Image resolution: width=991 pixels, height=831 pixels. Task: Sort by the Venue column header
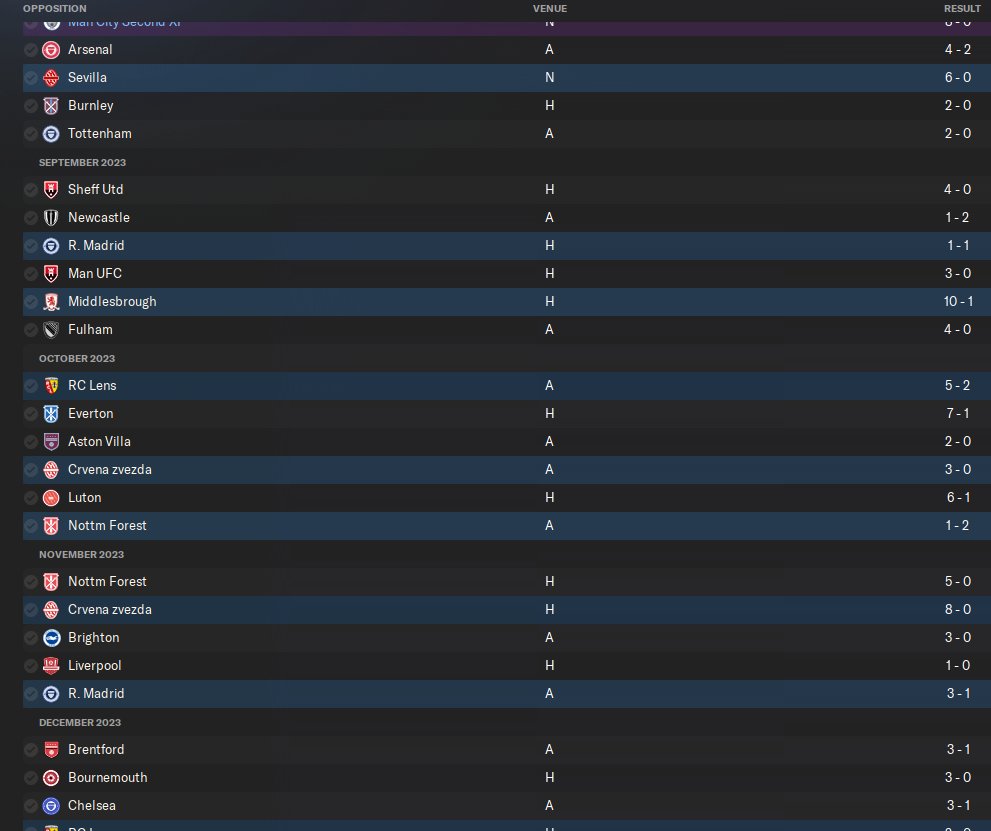pyautogui.click(x=549, y=8)
